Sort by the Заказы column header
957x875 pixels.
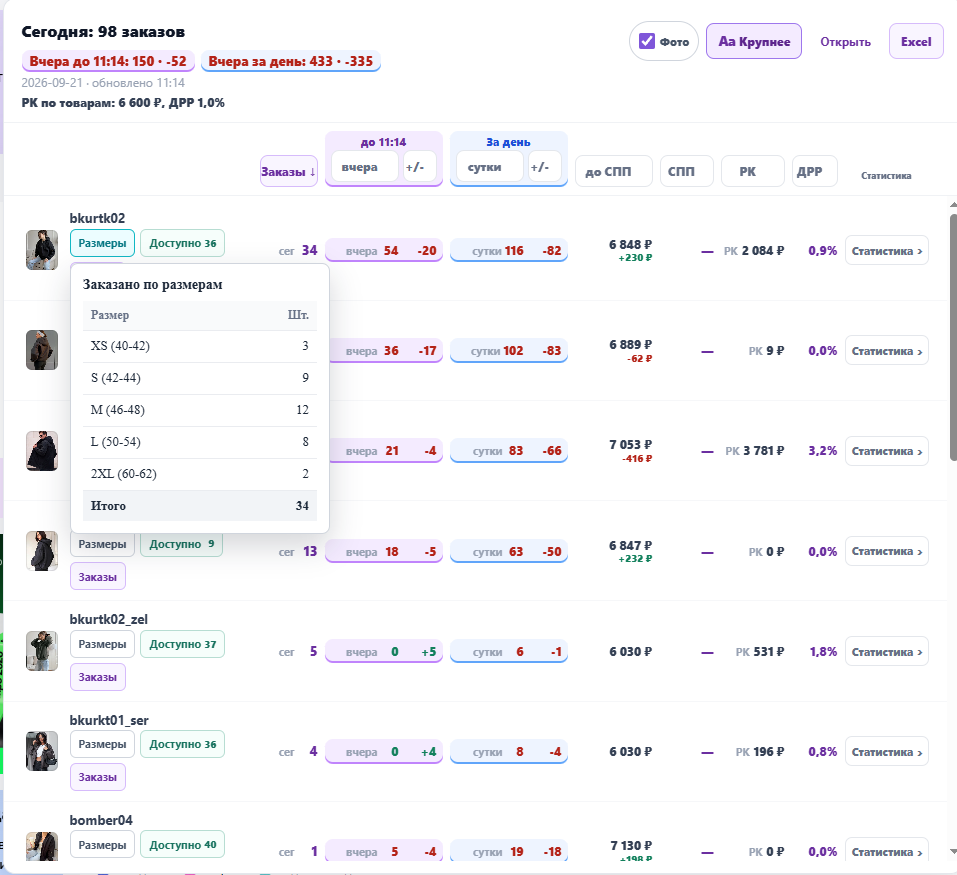click(289, 171)
